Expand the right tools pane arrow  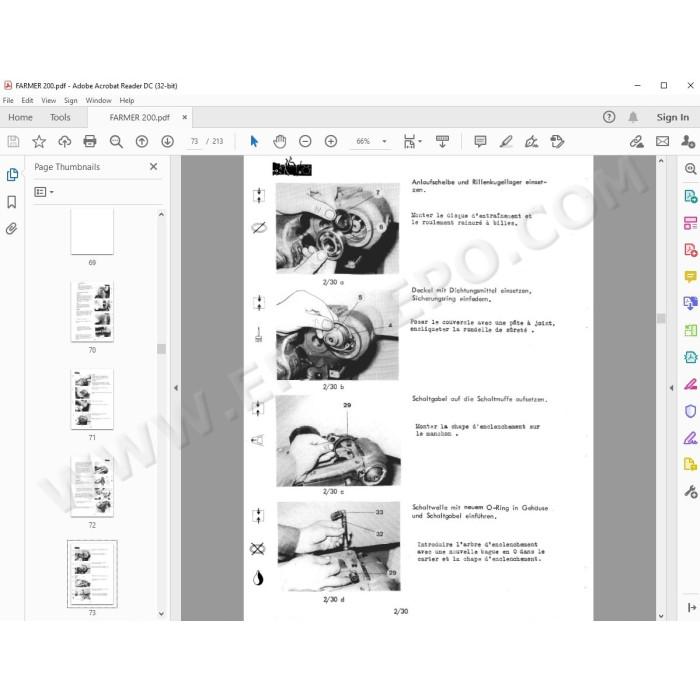tap(671, 388)
